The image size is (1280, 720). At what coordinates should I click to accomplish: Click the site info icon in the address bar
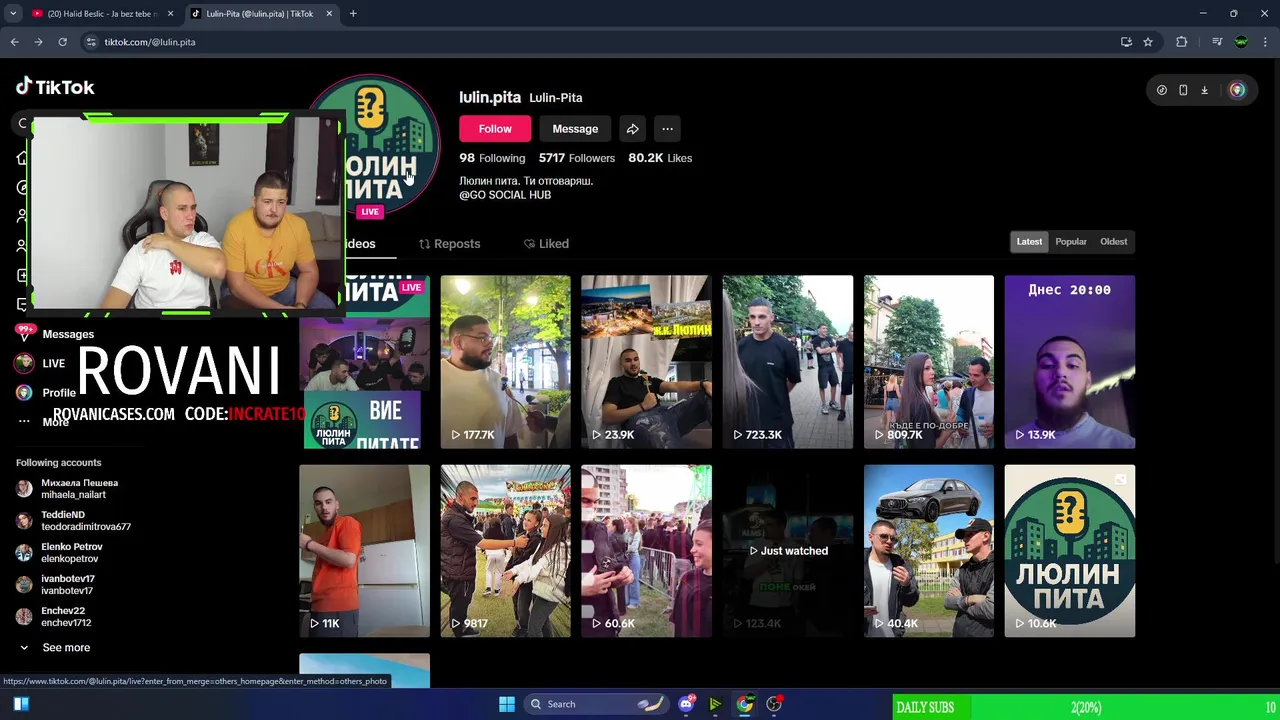click(x=91, y=42)
